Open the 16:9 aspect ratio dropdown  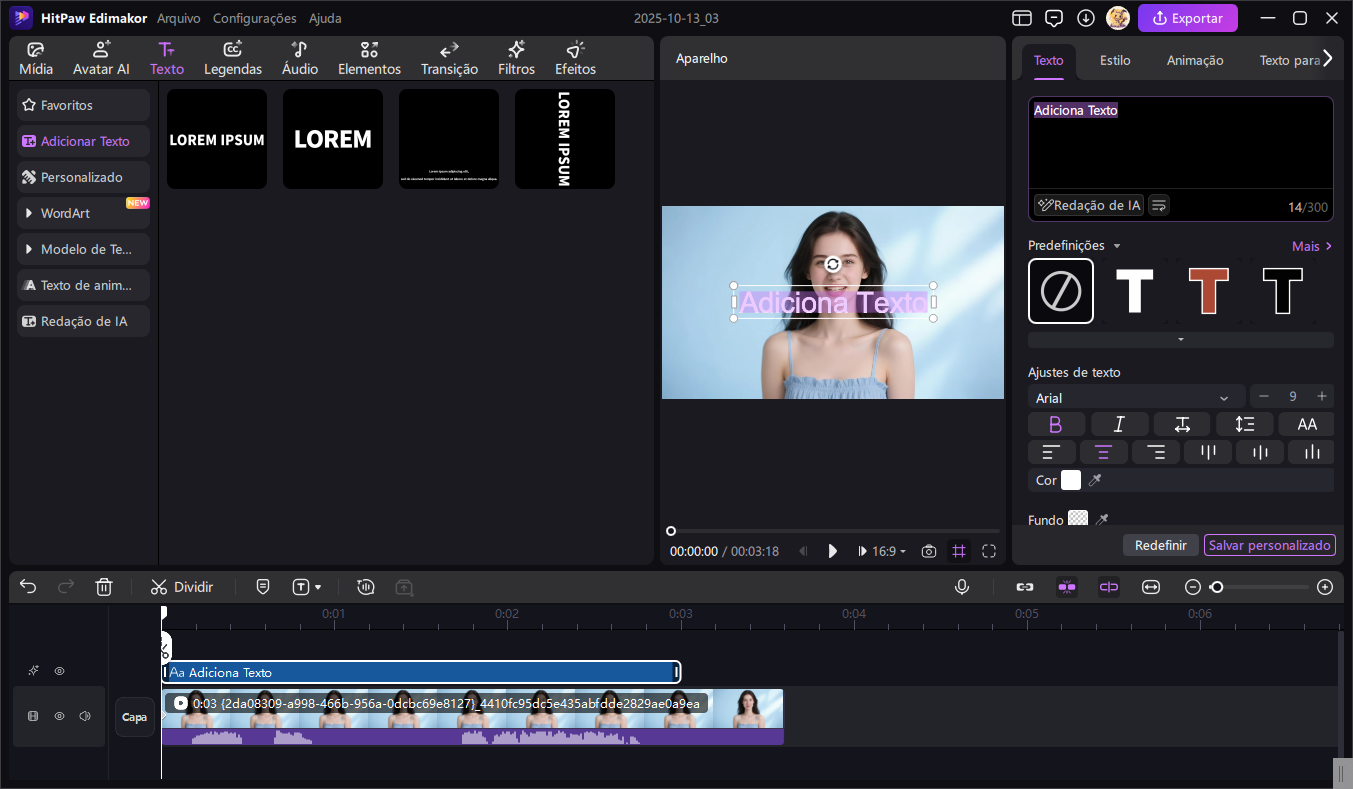(x=889, y=551)
